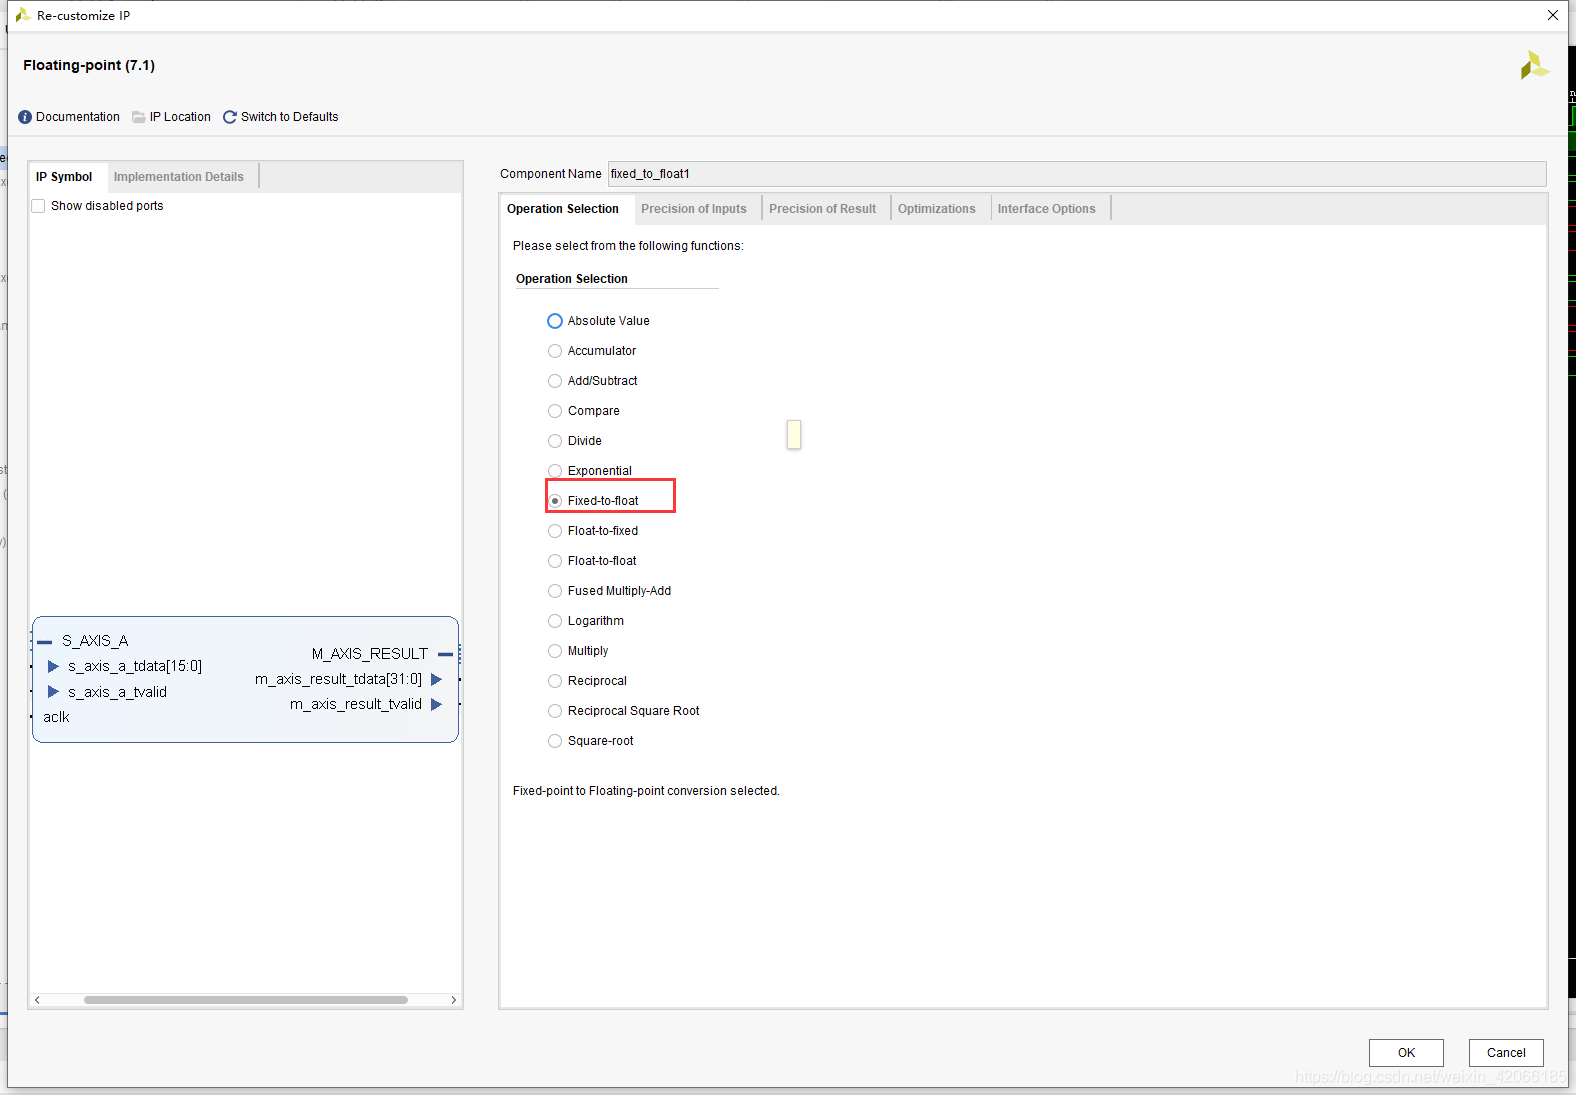Click the scrollbar left arrow
Screen dimensions: 1576x1095
tap(38, 1000)
